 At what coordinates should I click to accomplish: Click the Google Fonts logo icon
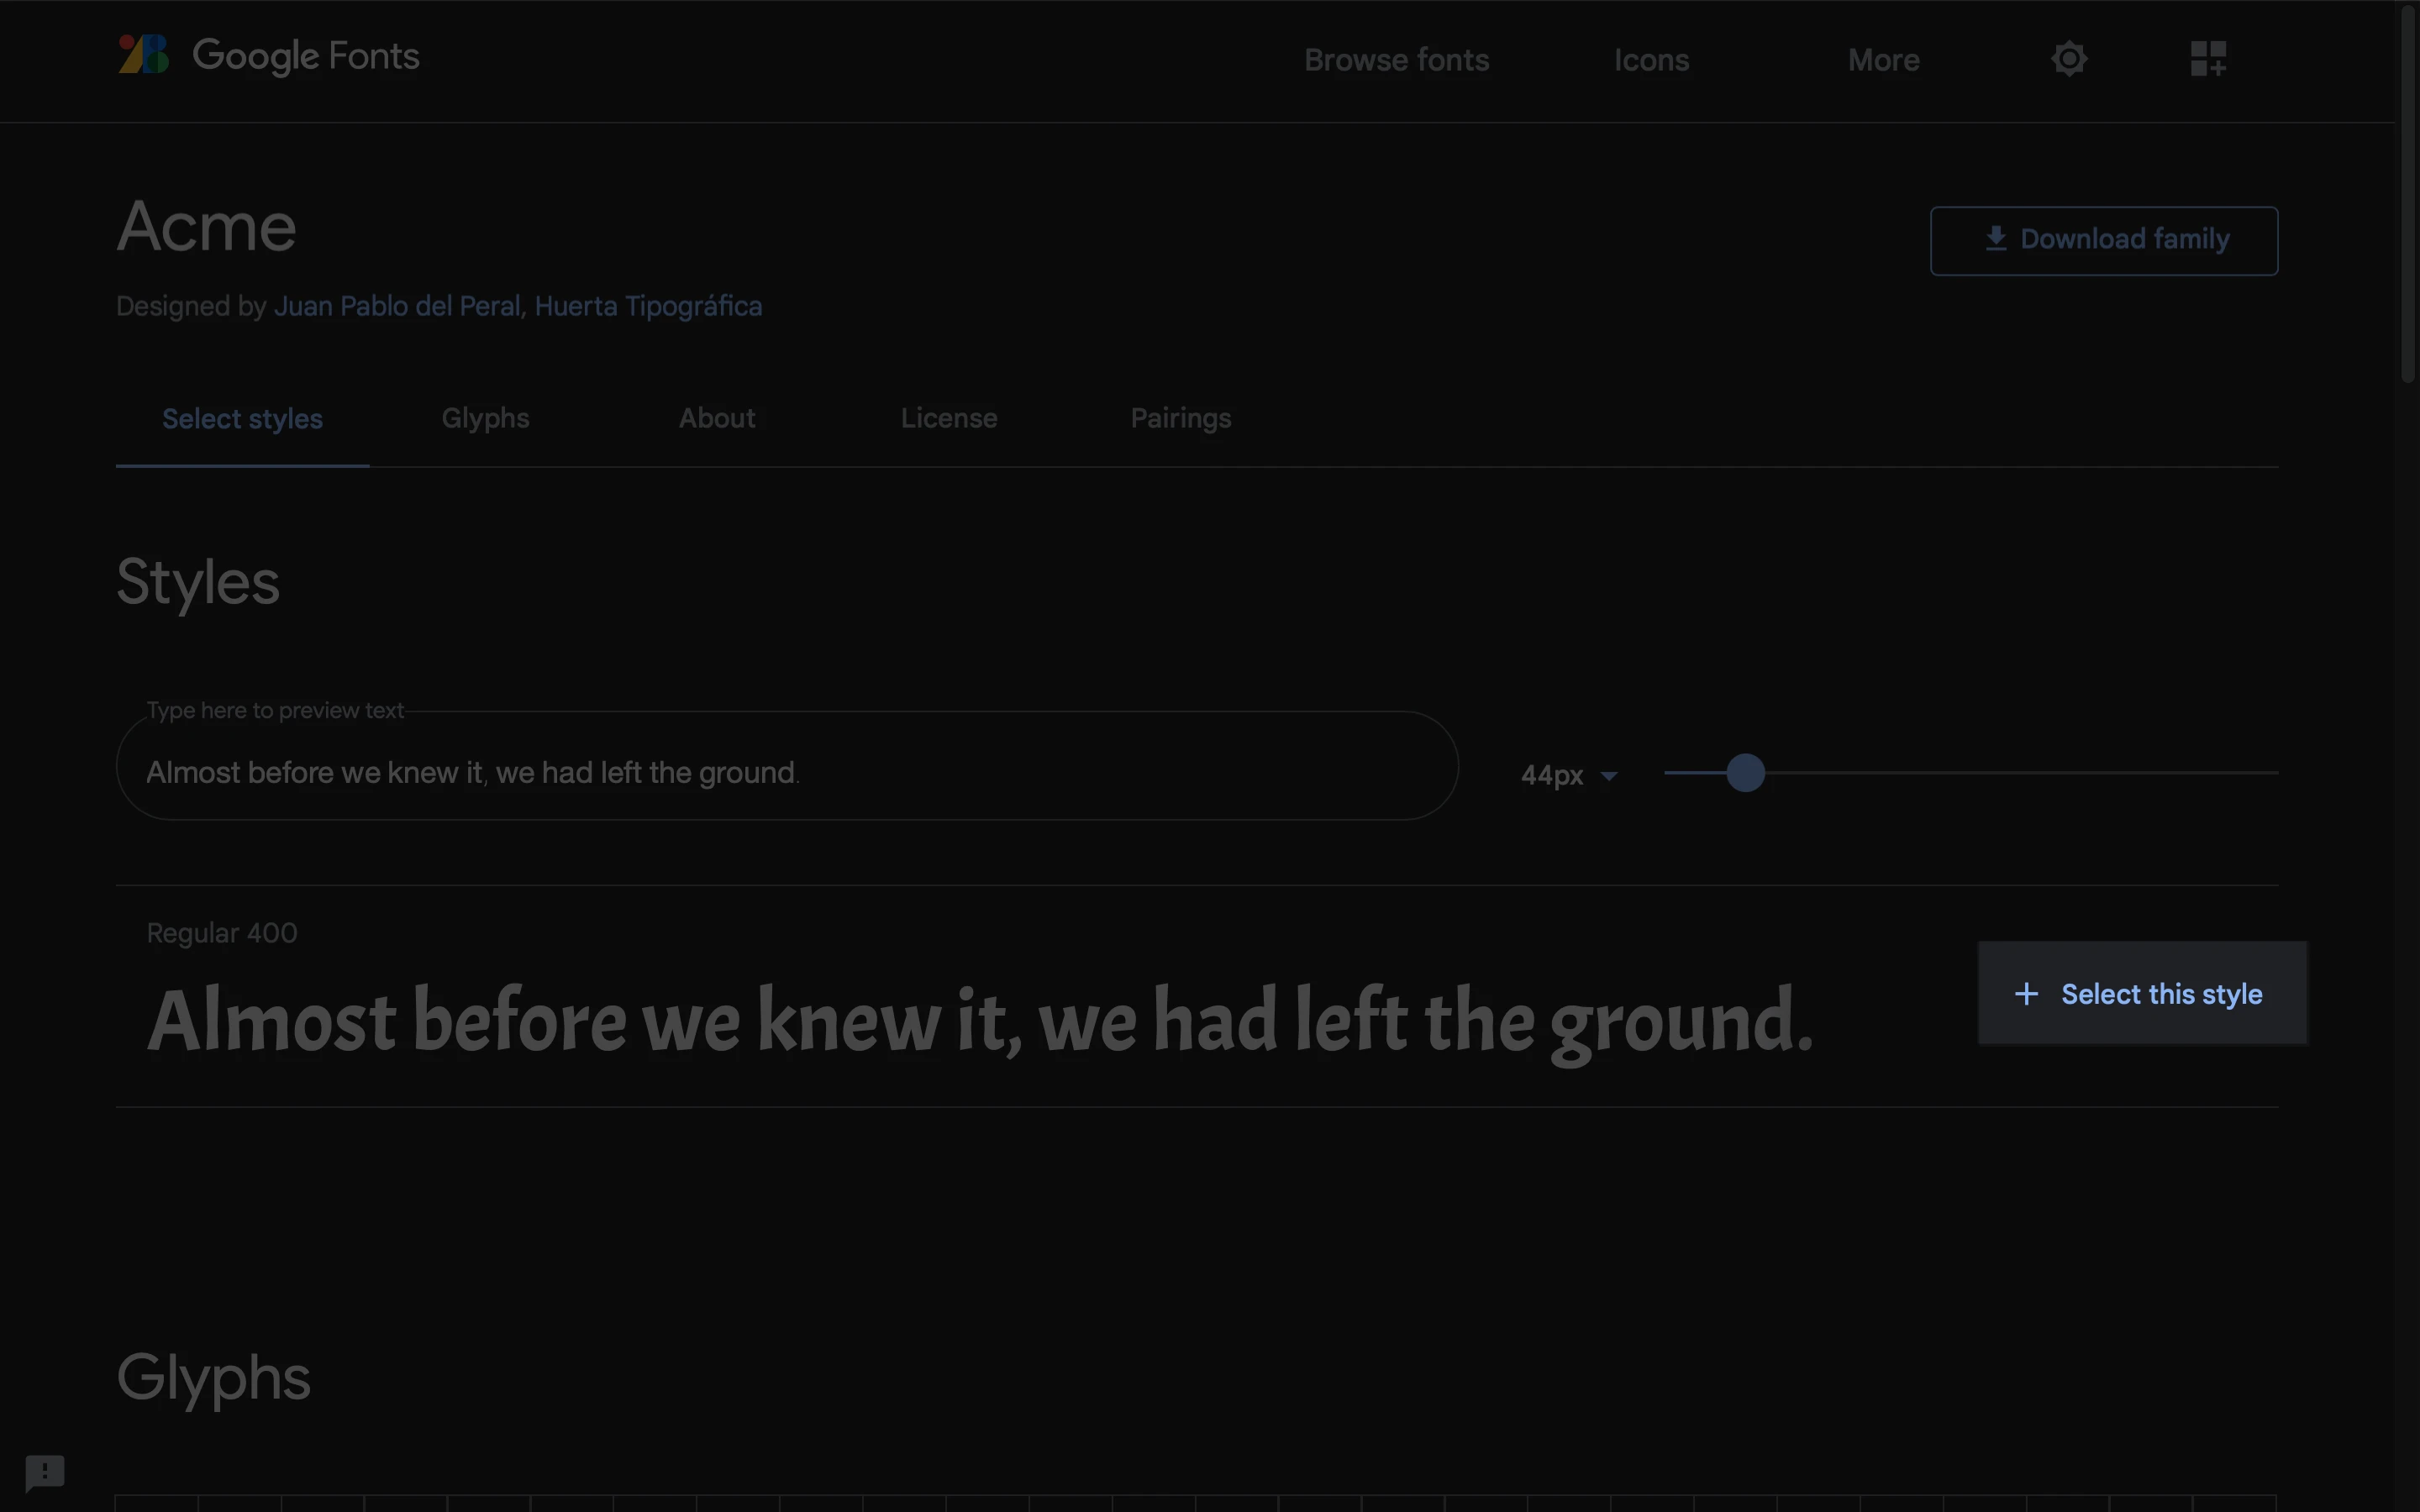143,55
